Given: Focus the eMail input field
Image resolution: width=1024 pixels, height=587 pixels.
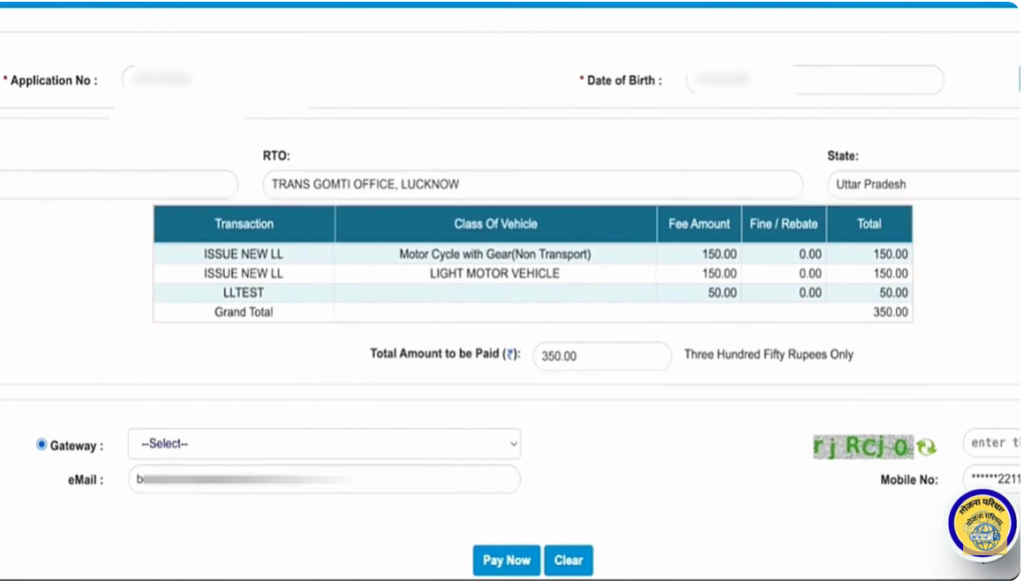Looking at the screenshot, I should (x=324, y=479).
